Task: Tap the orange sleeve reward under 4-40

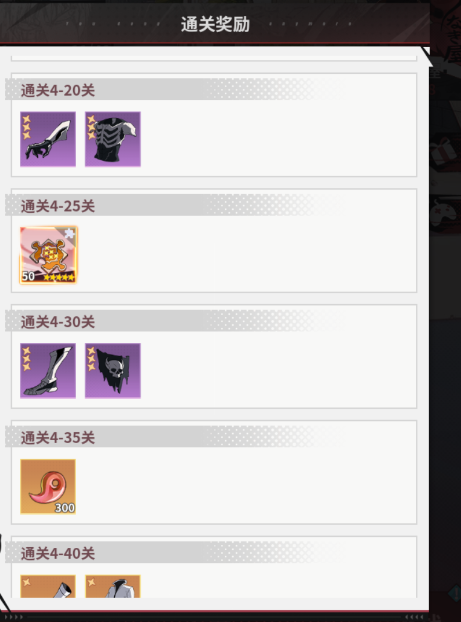Action: 48,586
